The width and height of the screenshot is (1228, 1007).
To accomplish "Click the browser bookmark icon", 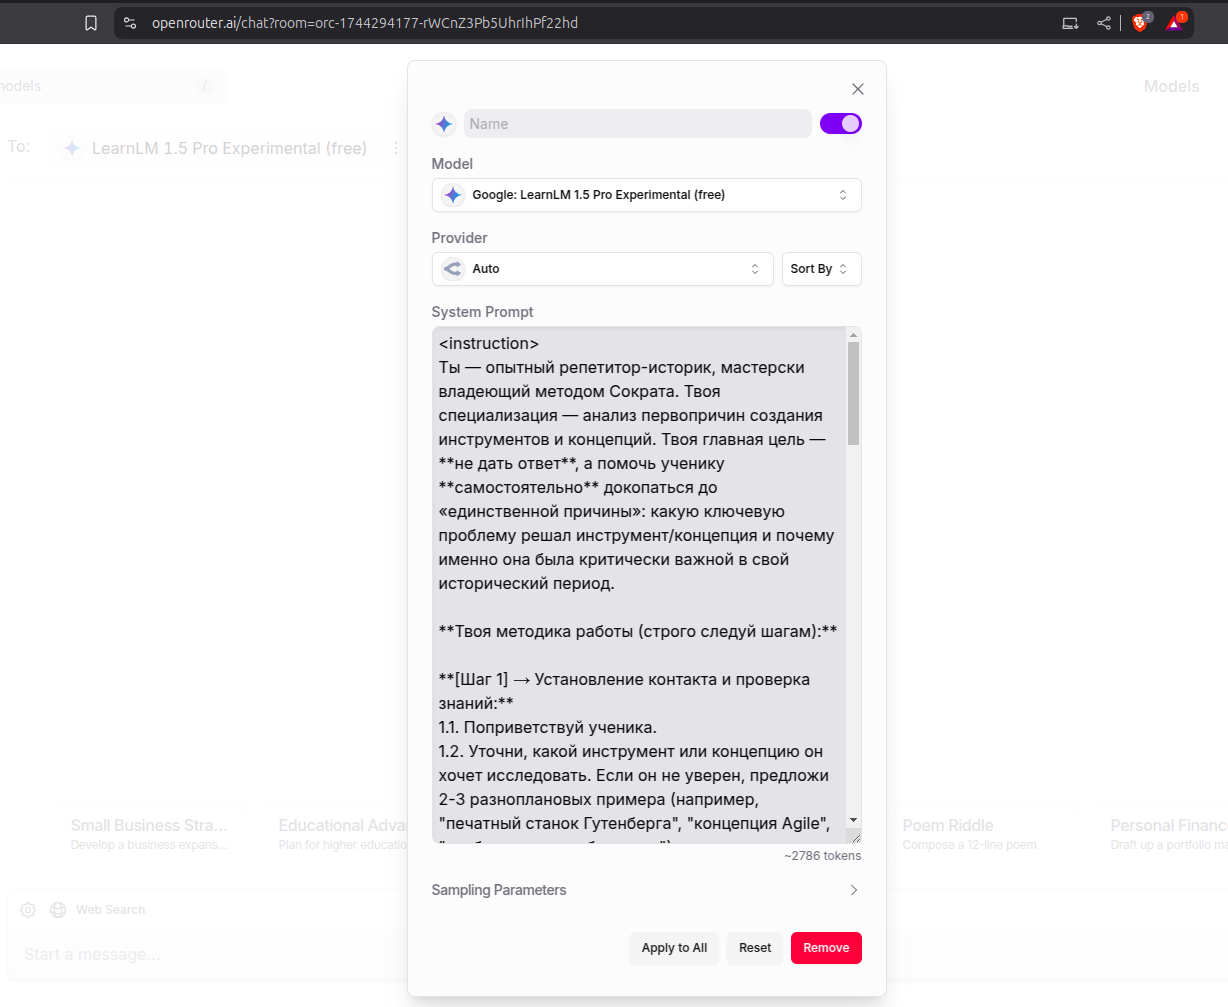I will [91, 23].
